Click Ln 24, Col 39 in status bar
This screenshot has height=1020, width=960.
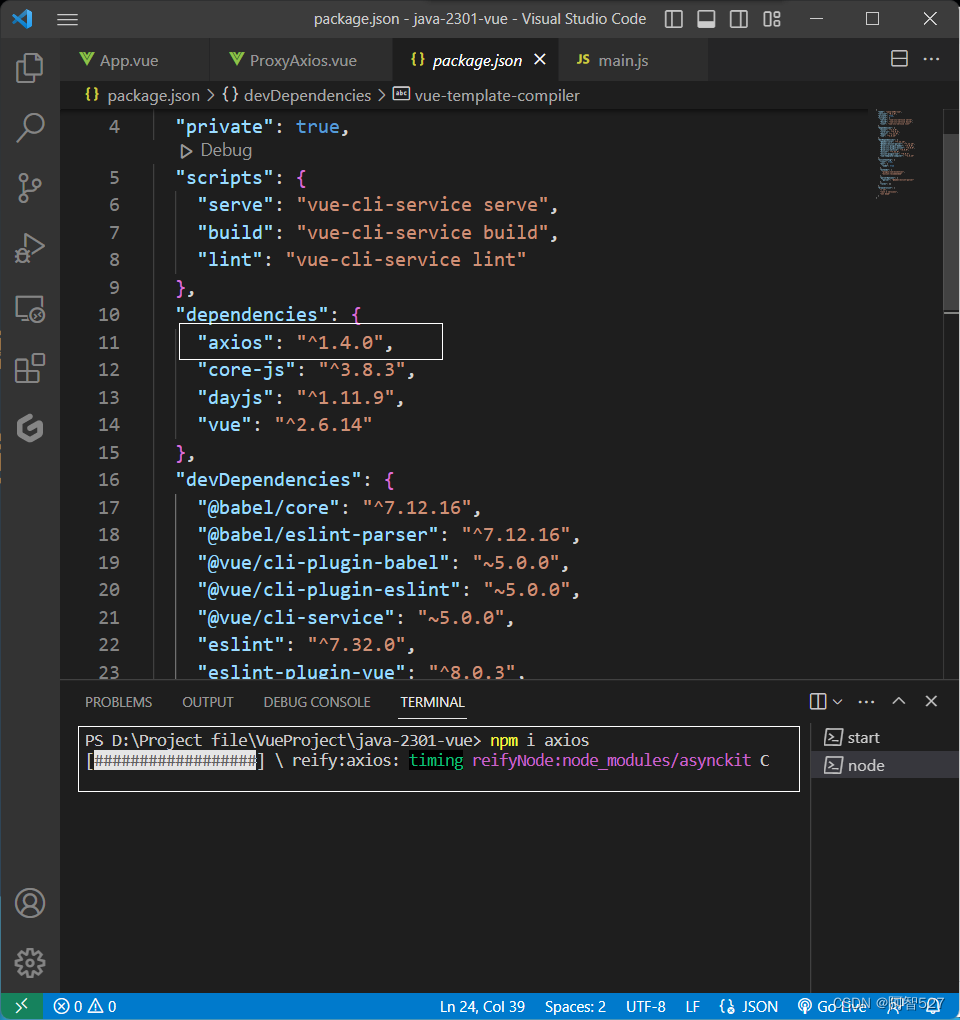click(482, 1006)
